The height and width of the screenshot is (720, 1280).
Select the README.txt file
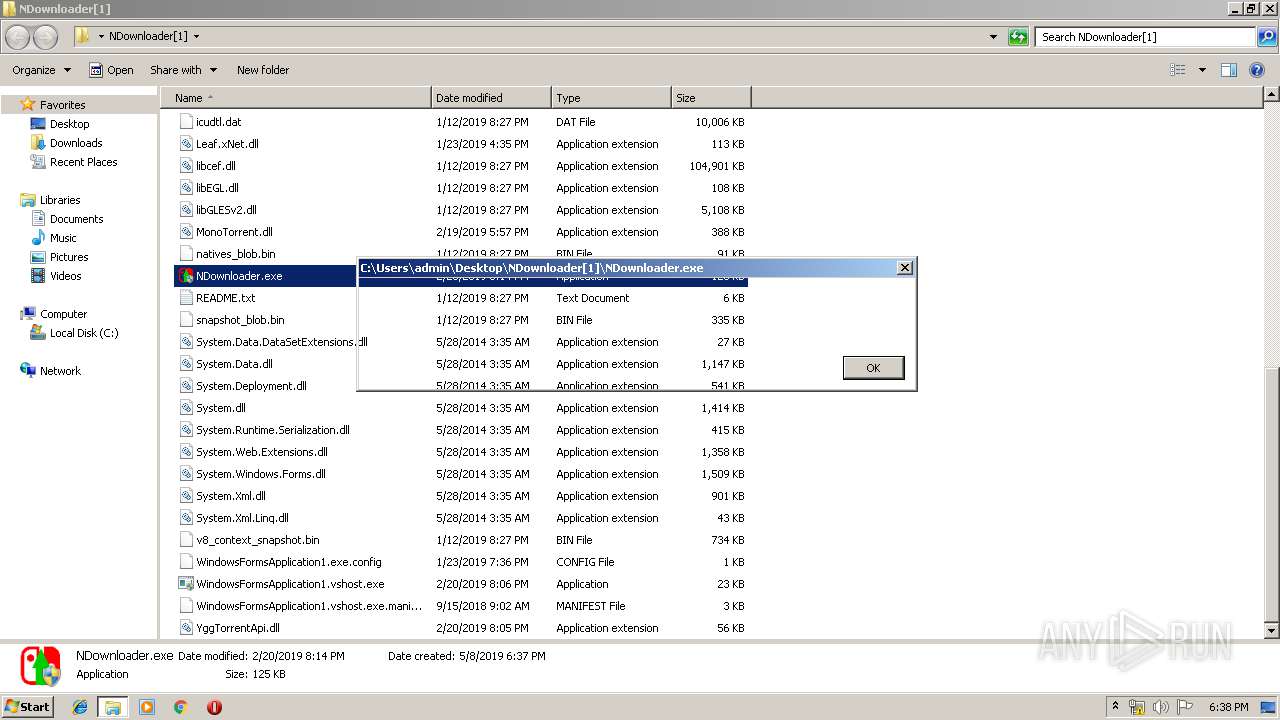[225, 298]
